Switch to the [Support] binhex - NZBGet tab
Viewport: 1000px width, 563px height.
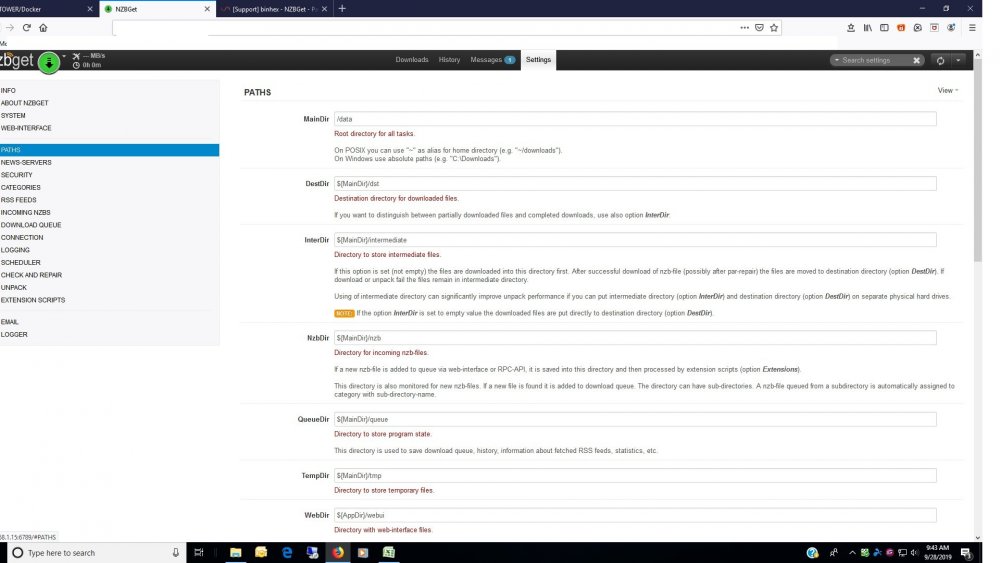point(276,9)
